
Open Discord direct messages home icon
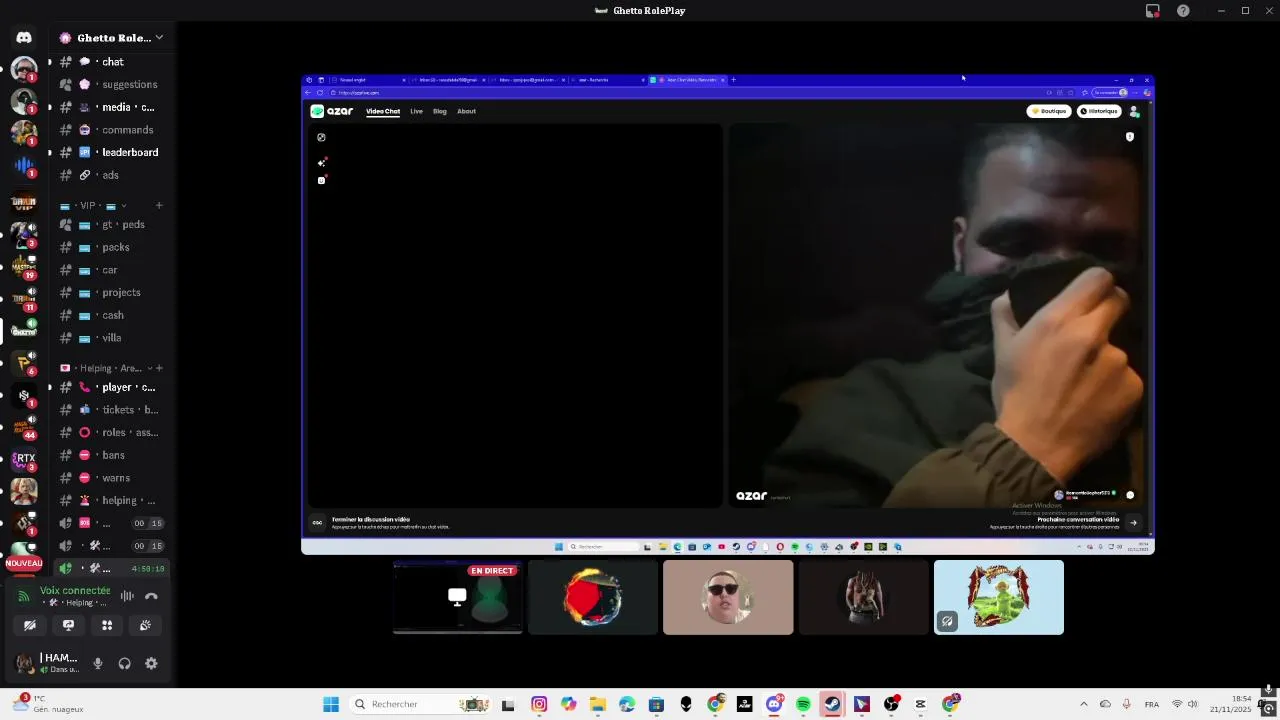24,38
